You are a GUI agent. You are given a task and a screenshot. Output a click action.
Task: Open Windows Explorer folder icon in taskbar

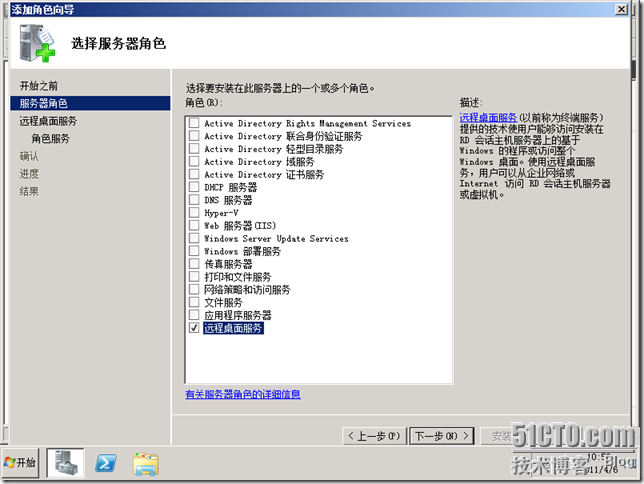coord(146,464)
